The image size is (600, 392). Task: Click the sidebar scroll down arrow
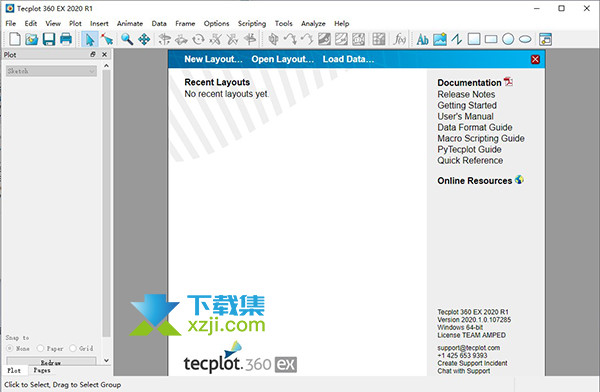click(x=106, y=360)
